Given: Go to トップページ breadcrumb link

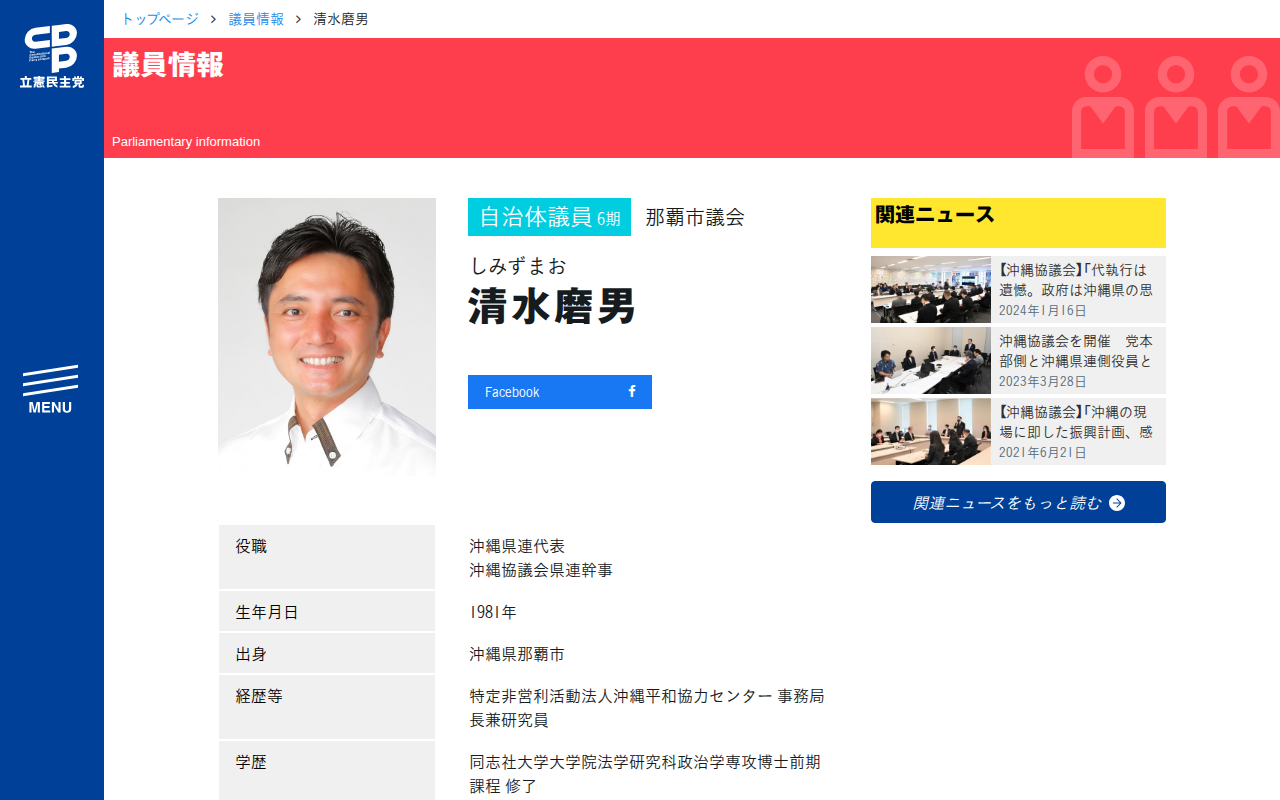Looking at the screenshot, I should (160, 19).
